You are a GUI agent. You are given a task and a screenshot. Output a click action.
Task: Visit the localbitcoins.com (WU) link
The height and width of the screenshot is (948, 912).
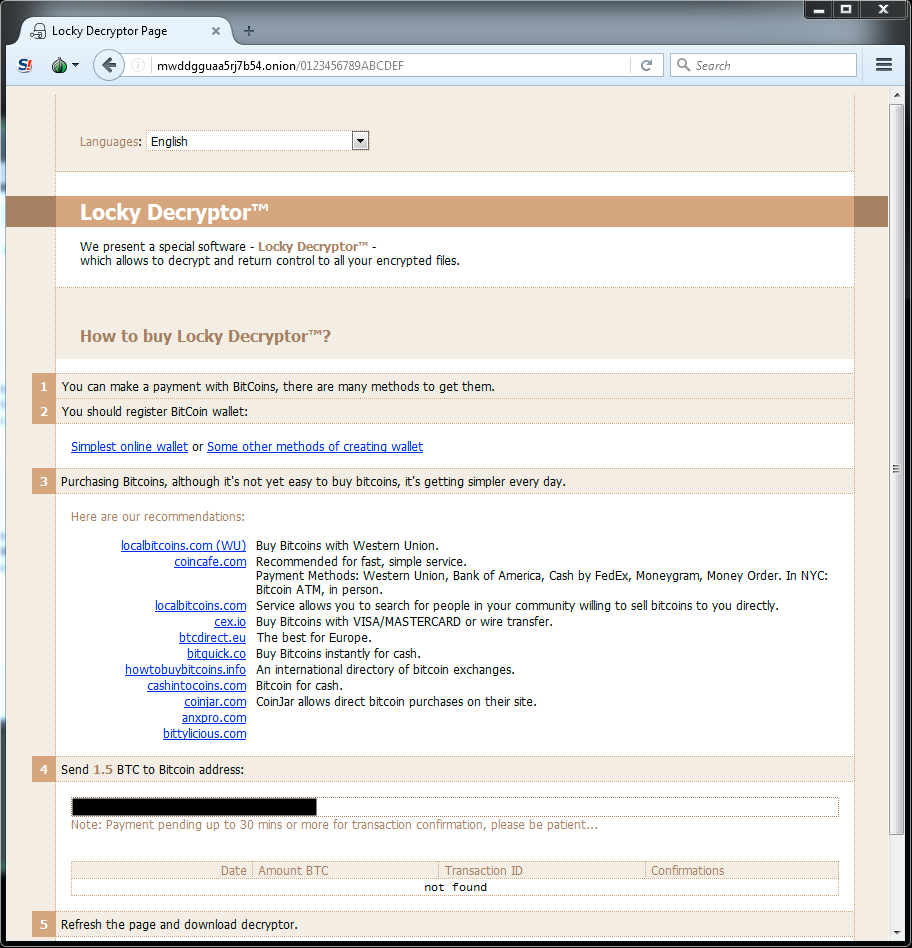tap(183, 545)
